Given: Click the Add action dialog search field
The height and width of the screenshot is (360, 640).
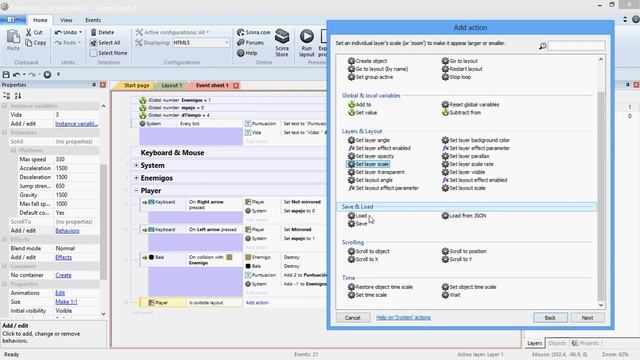Looking at the screenshot, I should (576, 46).
